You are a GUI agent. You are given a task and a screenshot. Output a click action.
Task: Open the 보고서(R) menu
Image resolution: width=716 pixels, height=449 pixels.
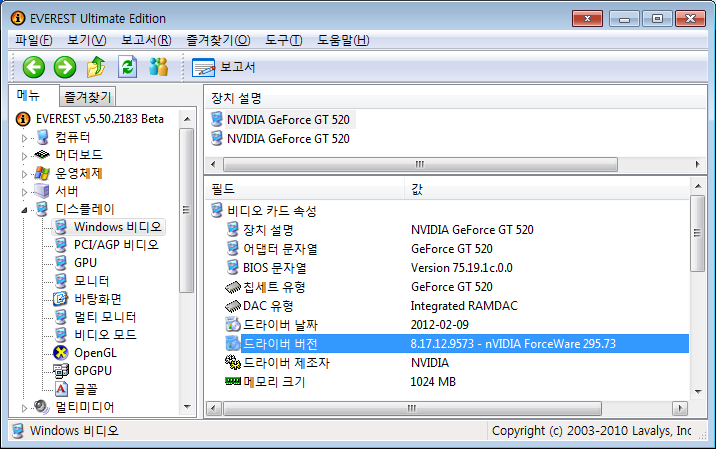(146, 40)
